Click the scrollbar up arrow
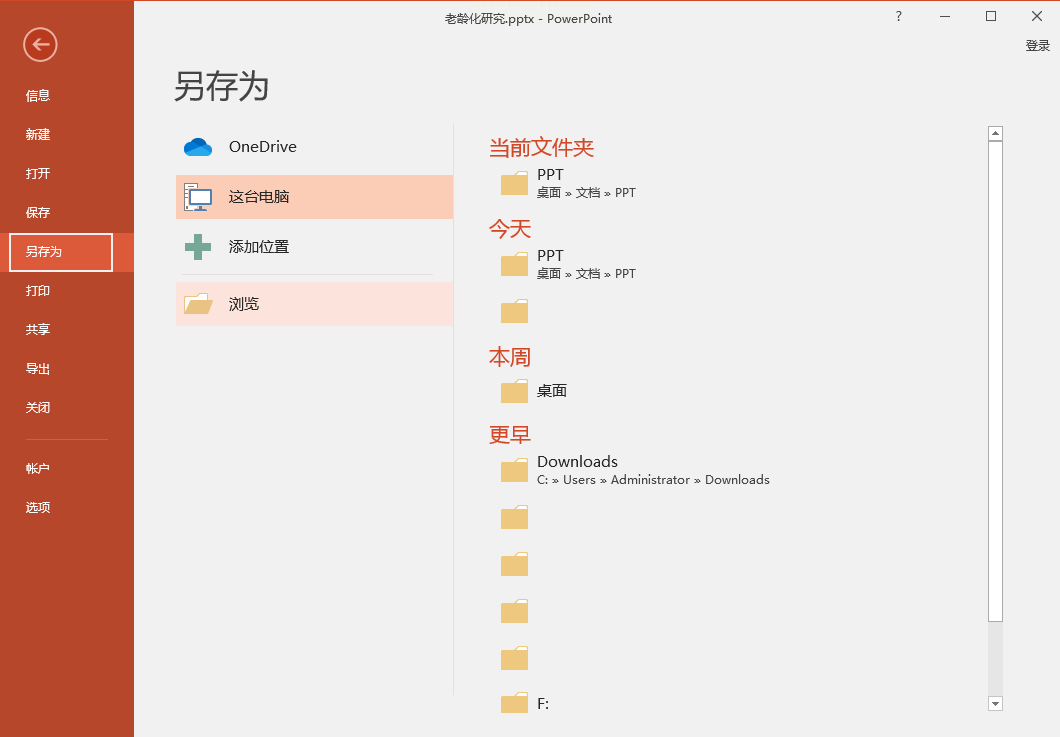The width and height of the screenshot is (1060, 737). coord(995,133)
